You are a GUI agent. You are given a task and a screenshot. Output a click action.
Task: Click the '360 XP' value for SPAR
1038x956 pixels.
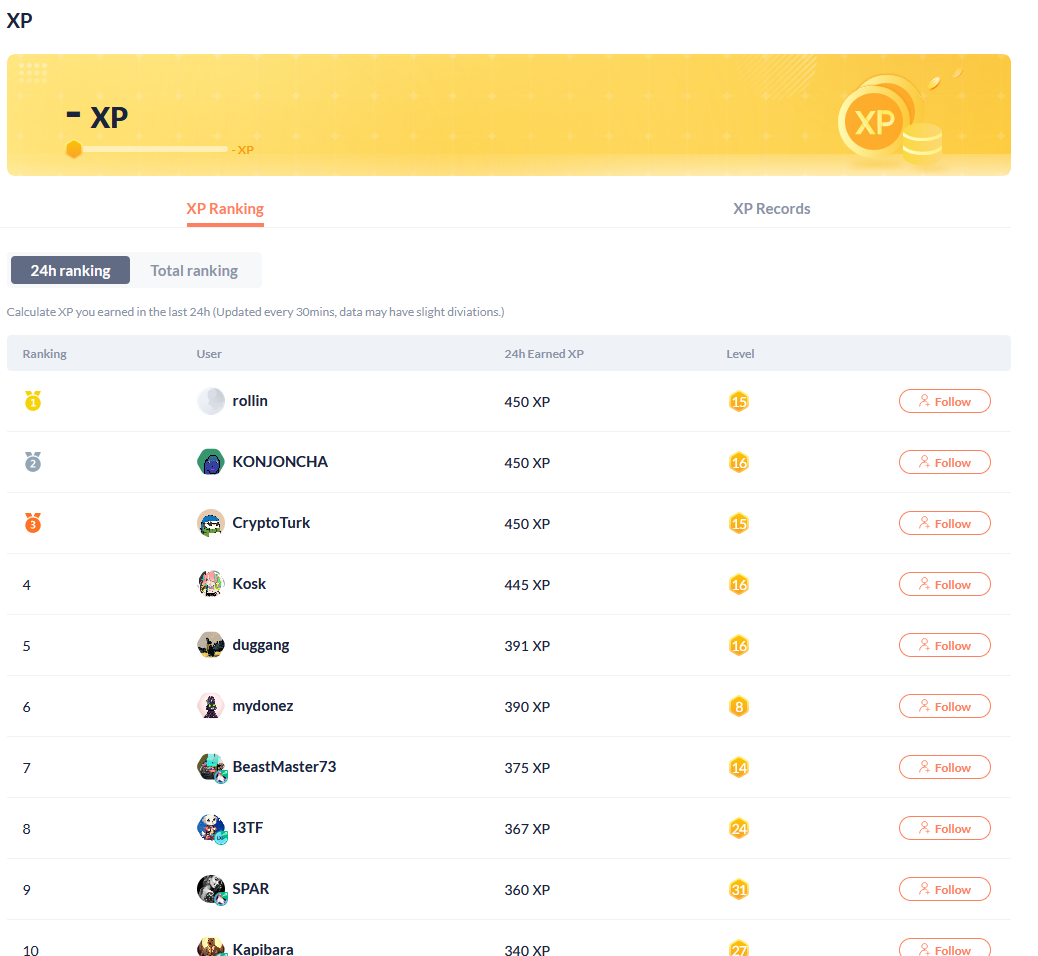pos(527,890)
